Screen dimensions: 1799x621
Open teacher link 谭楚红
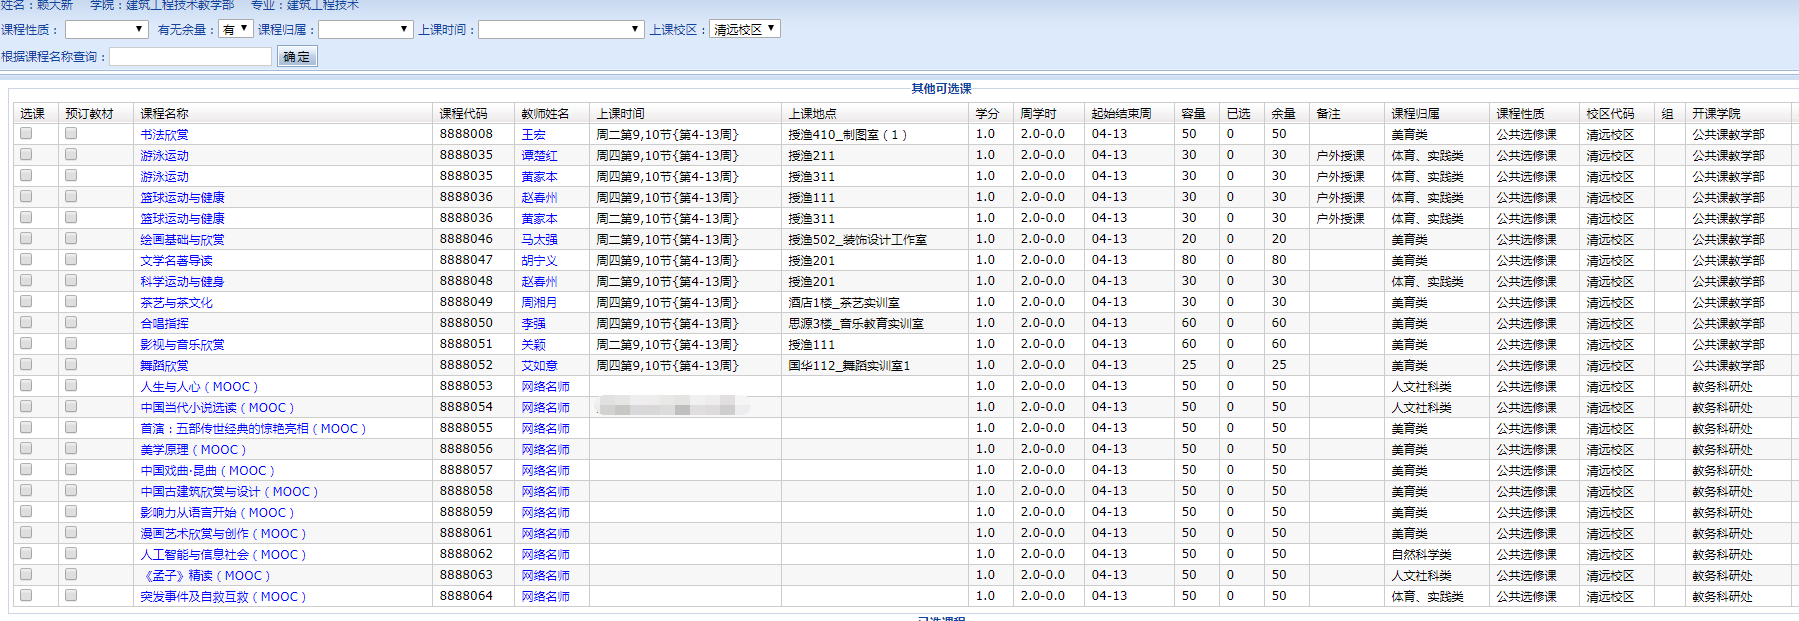click(540, 156)
